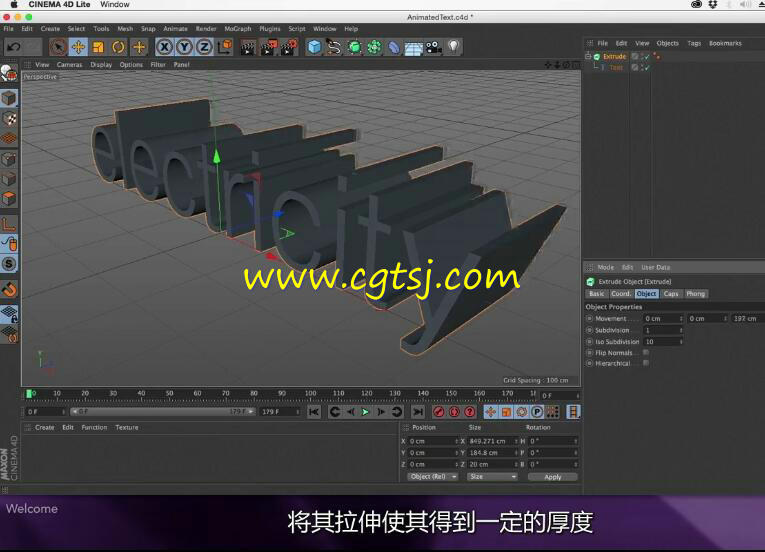Click the Subdivision value field
765x552 pixels.
(x=661, y=330)
